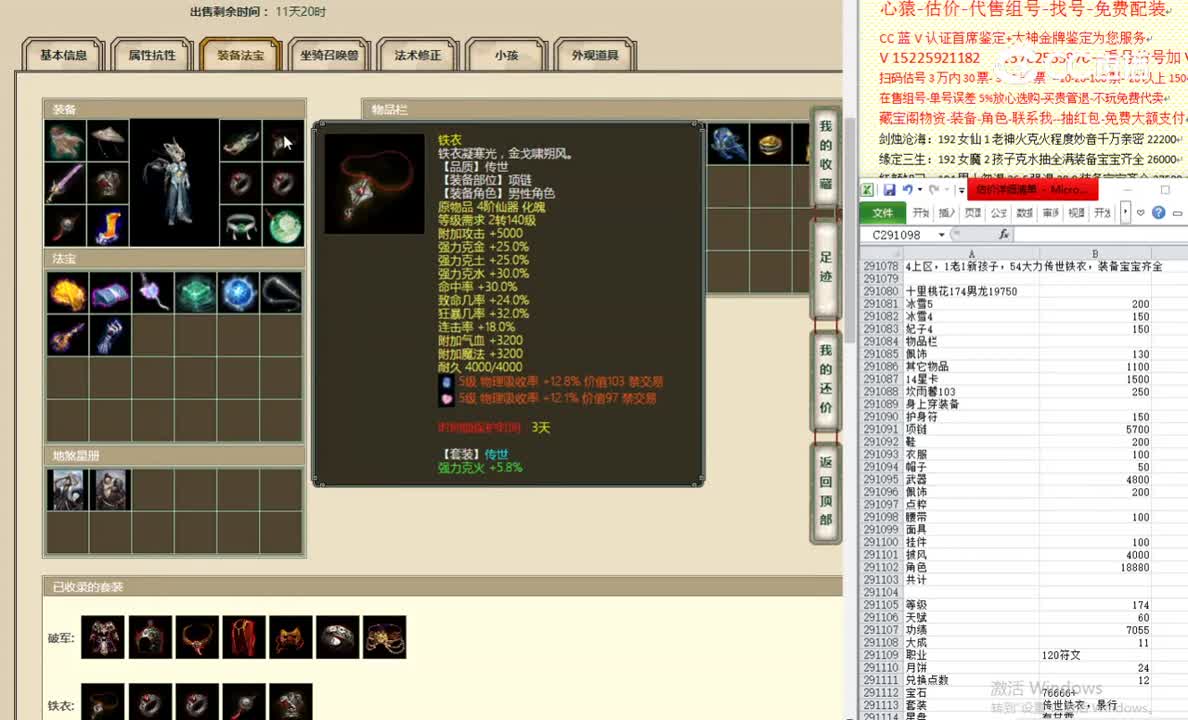1188x720 pixels.
Task: Select the cell with 十里桃花174男龙19750
Action: pyautogui.click(x=971, y=291)
